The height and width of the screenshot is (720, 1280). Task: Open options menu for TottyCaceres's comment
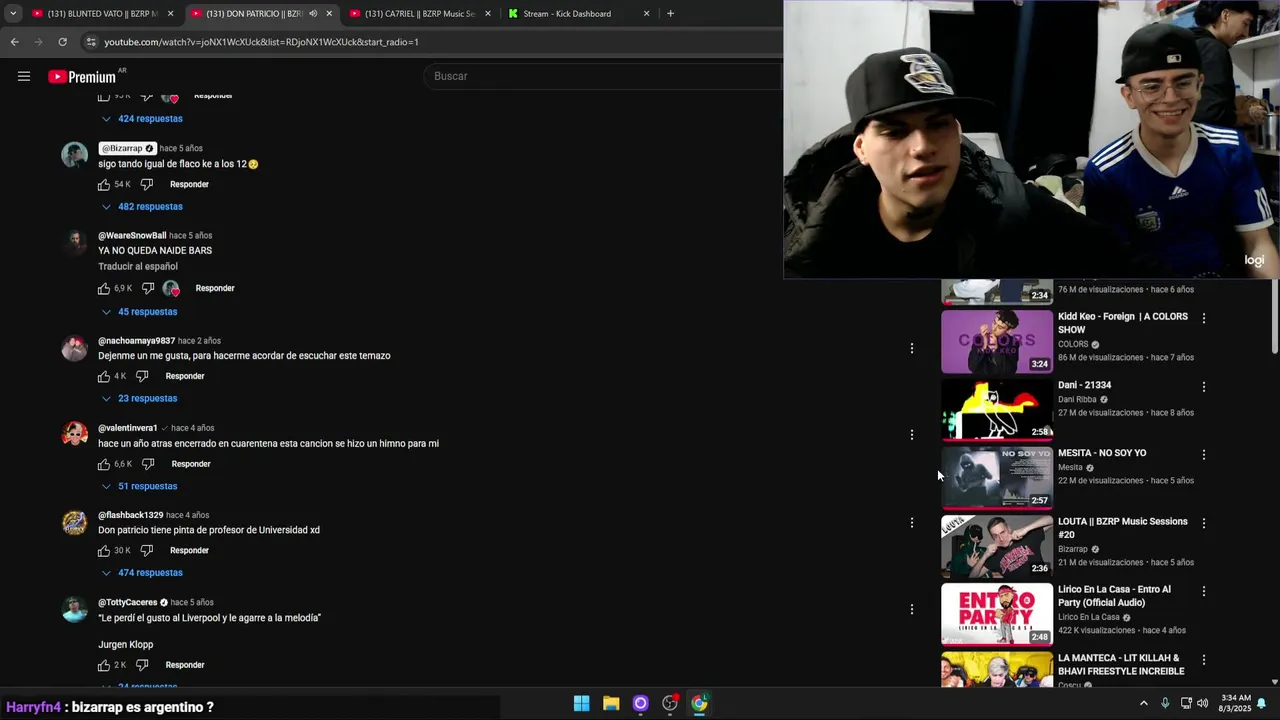click(911, 609)
